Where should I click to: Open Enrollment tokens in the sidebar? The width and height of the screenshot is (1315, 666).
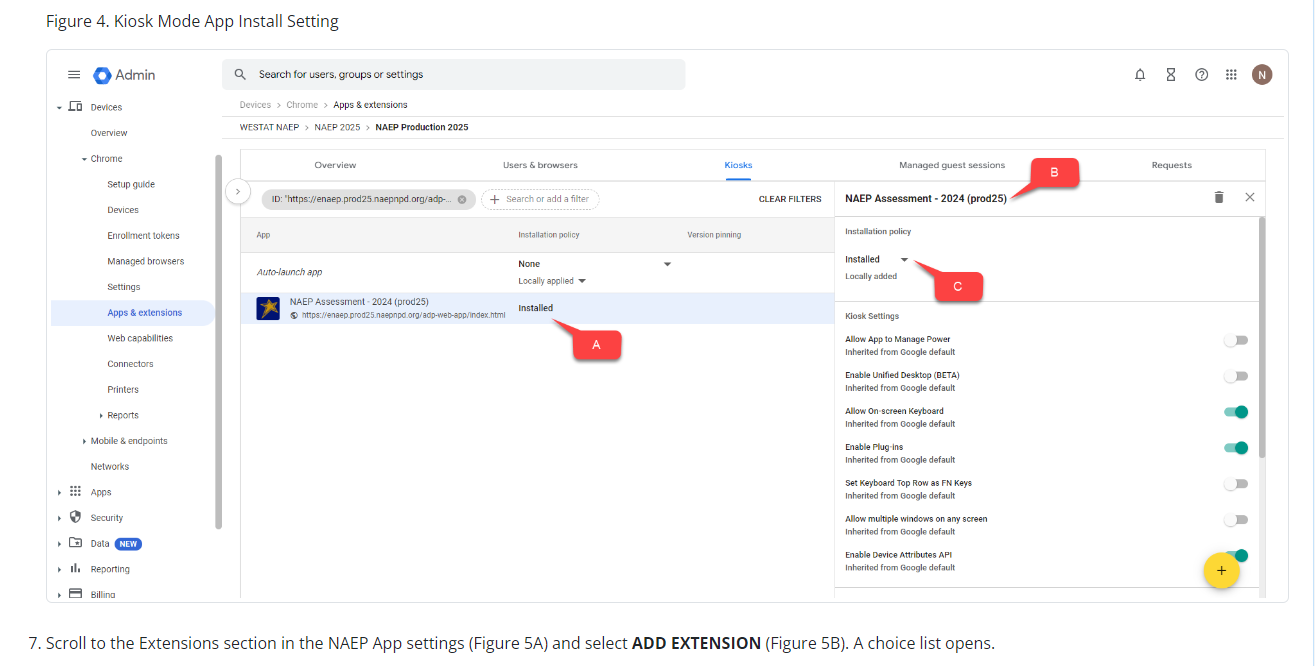(x=143, y=236)
